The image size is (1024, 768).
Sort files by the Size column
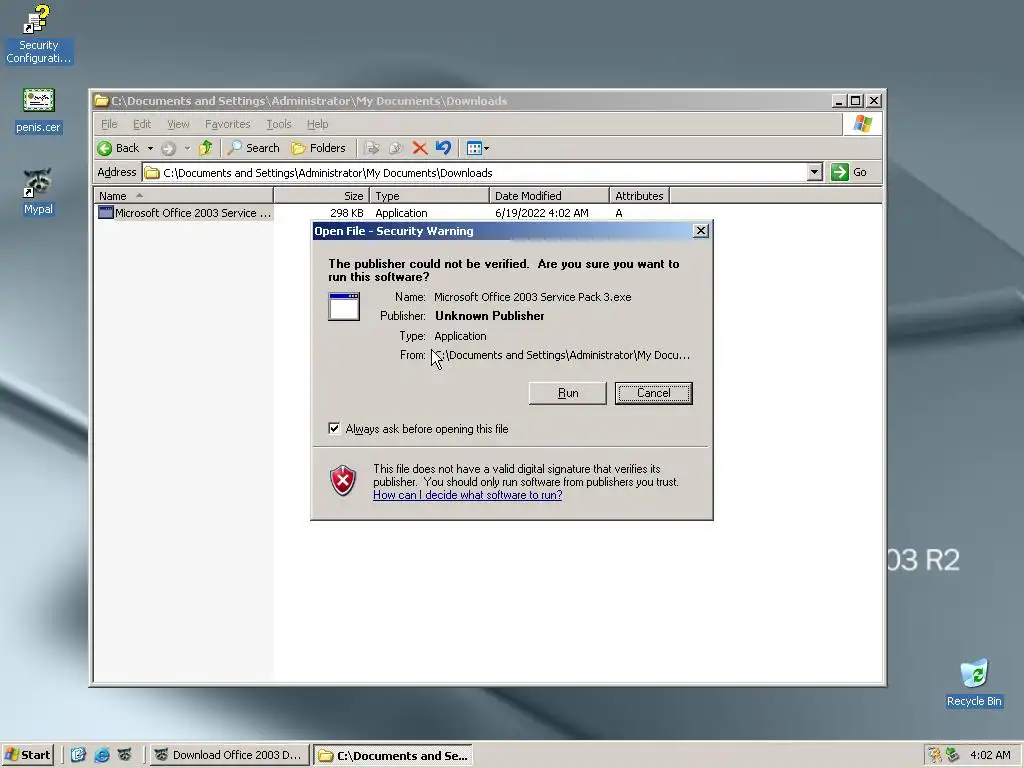[x=321, y=196]
